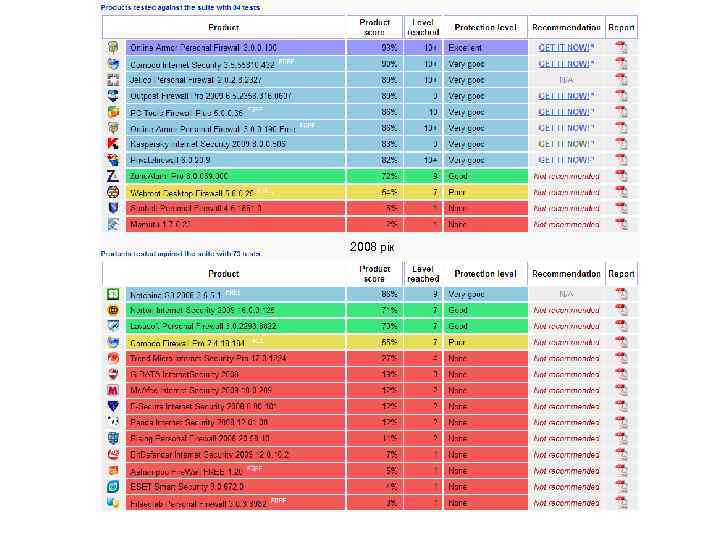This screenshot has width=720, height=540.
Task: Click GET IT NOW for Online Armor 93% row
Action: 566,47
